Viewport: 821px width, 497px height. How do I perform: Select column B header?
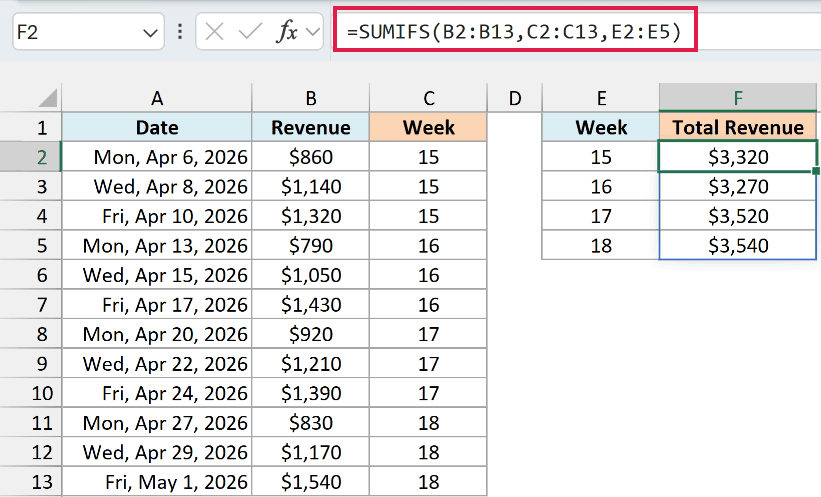[310, 98]
